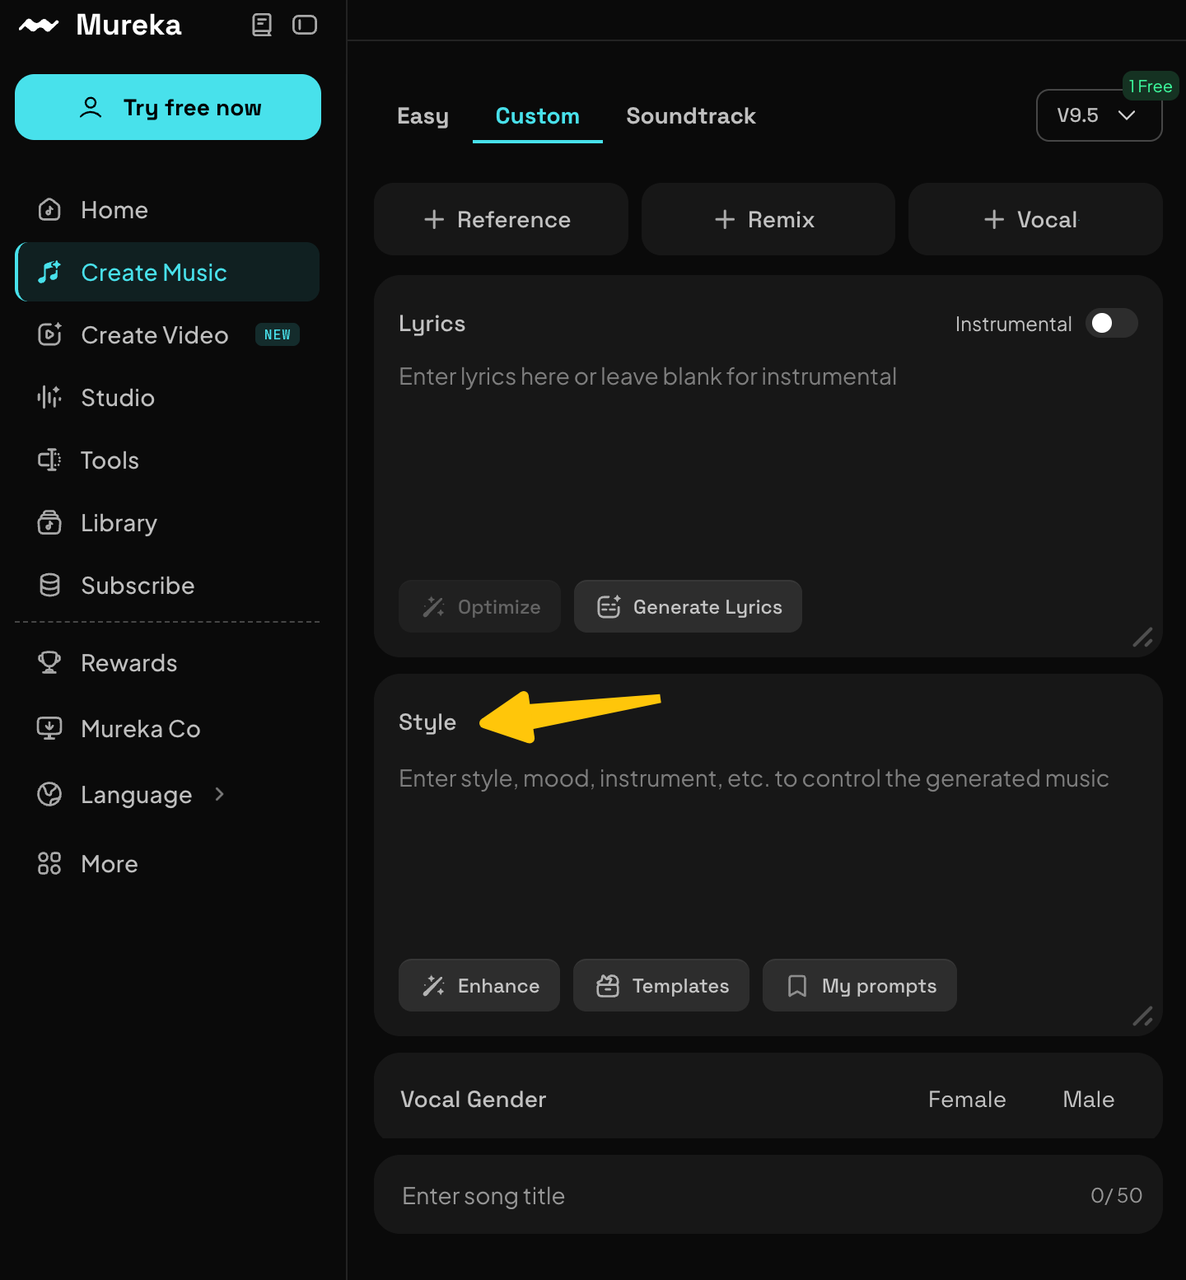Click the plus icon beside Vocal
Image resolution: width=1186 pixels, height=1280 pixels.
click(994, 219)
